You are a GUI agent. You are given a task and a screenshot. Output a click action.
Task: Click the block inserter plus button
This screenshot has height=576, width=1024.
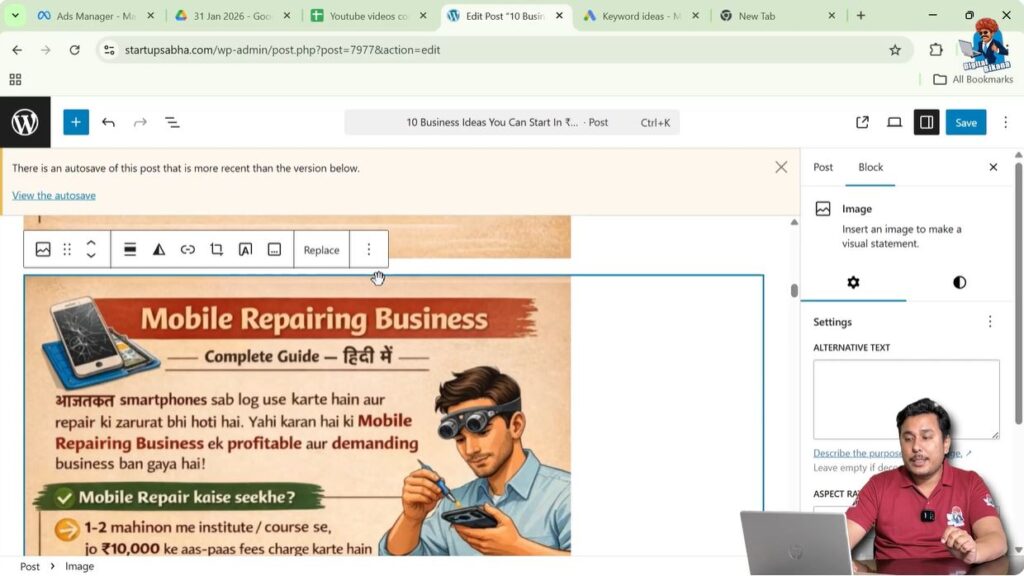pyautogui.click(x=76, y=122)
